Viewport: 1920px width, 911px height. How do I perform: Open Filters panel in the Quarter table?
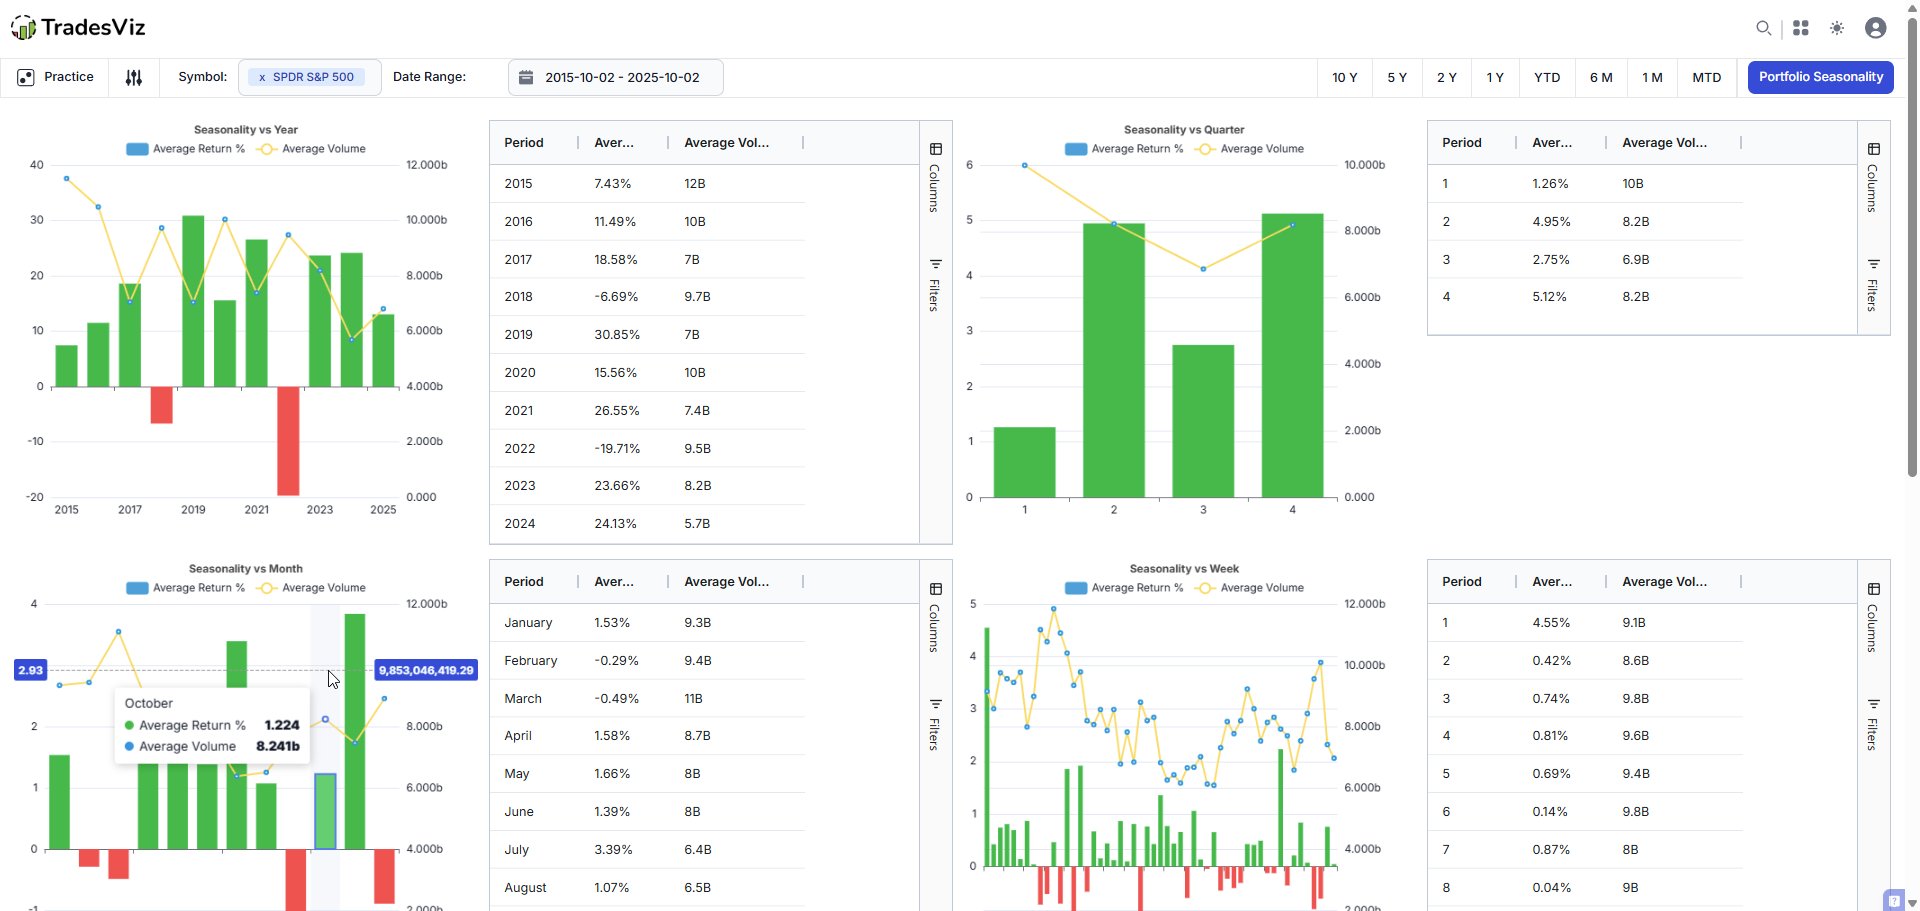[1873, 285]
